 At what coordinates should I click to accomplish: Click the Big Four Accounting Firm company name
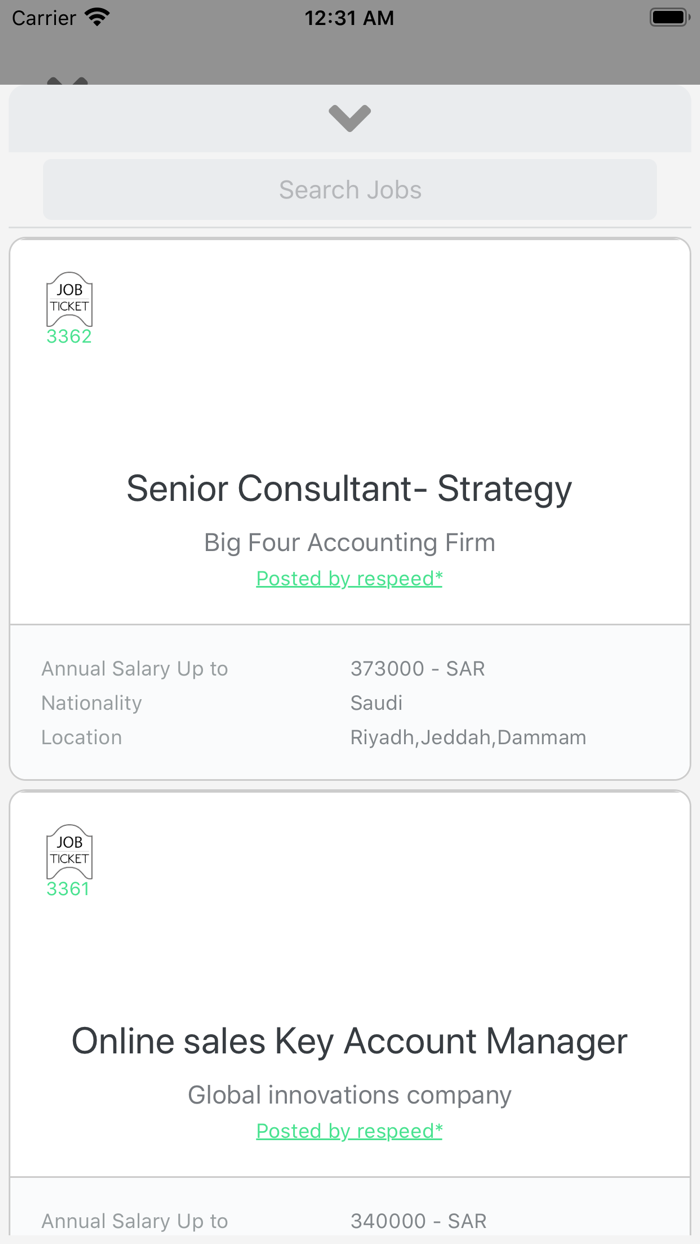pos(349,542)
